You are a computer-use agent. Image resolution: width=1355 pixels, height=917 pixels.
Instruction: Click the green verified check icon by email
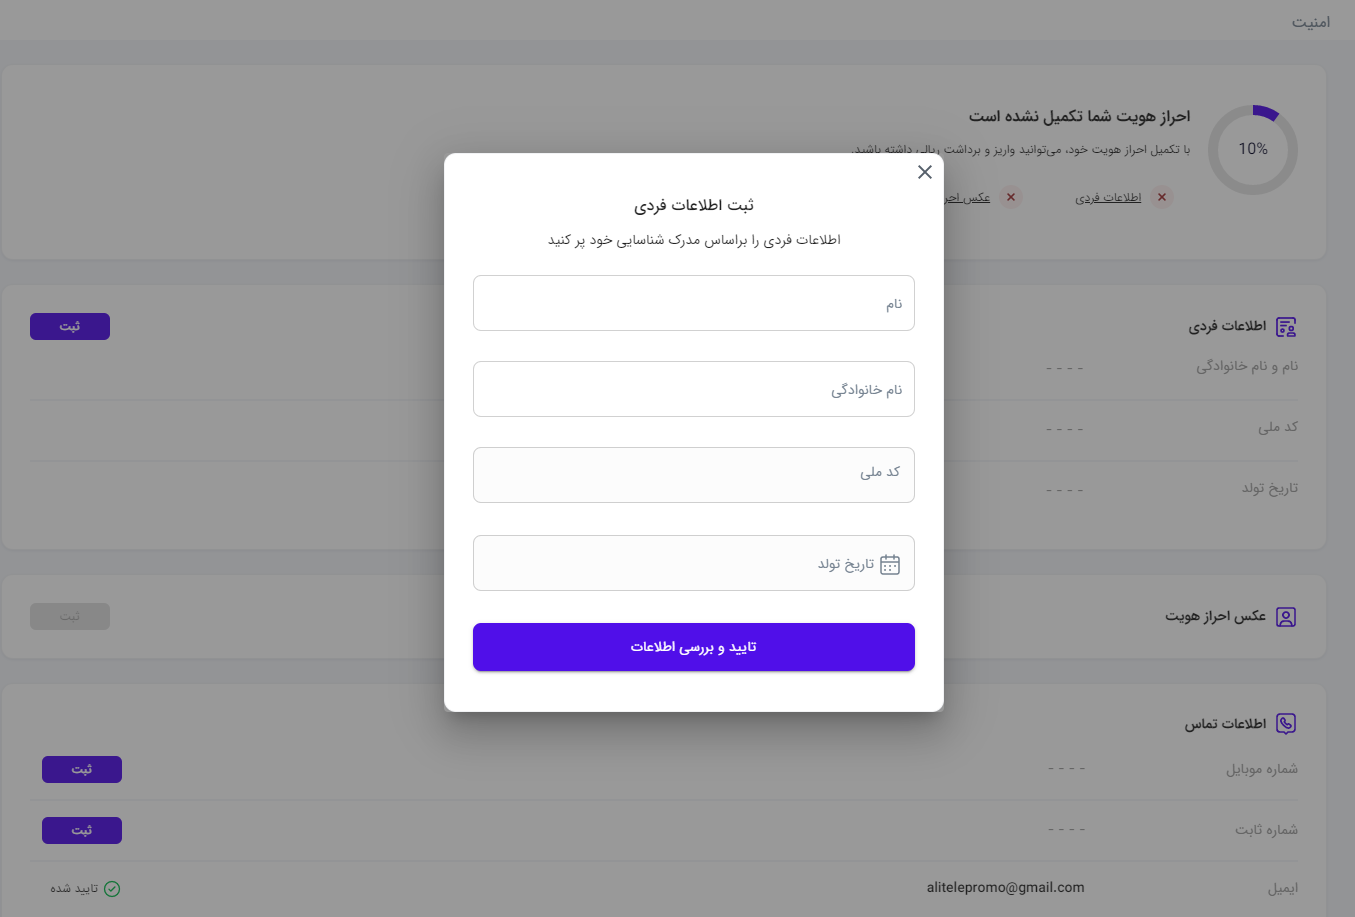pos(112,889)
